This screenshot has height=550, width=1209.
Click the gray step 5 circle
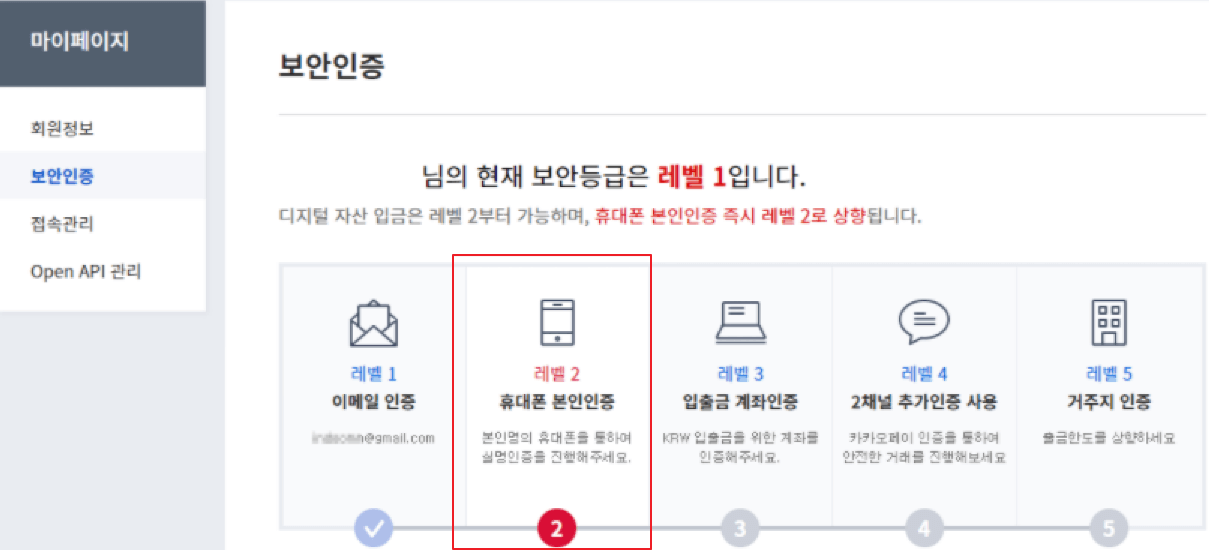[x=1108, y=527]
